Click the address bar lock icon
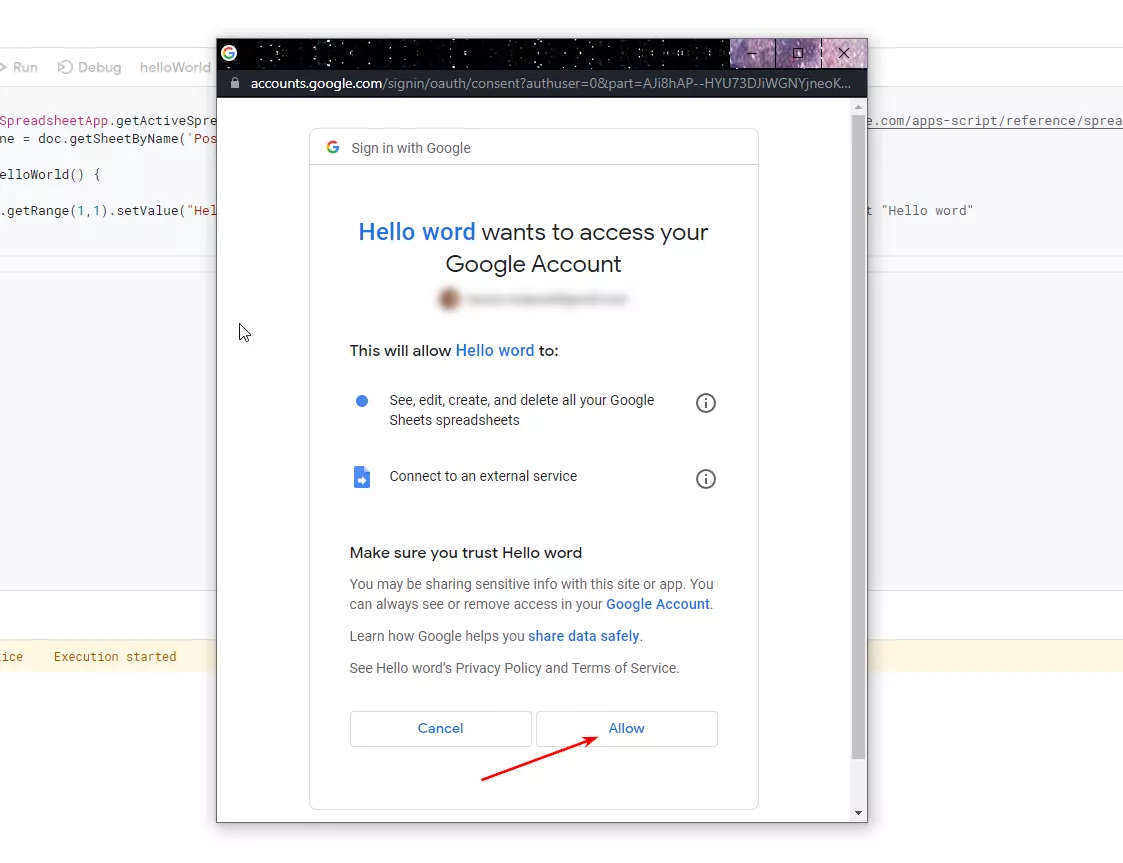Viewport: 1123px width, 863px height. click(234, 83)
